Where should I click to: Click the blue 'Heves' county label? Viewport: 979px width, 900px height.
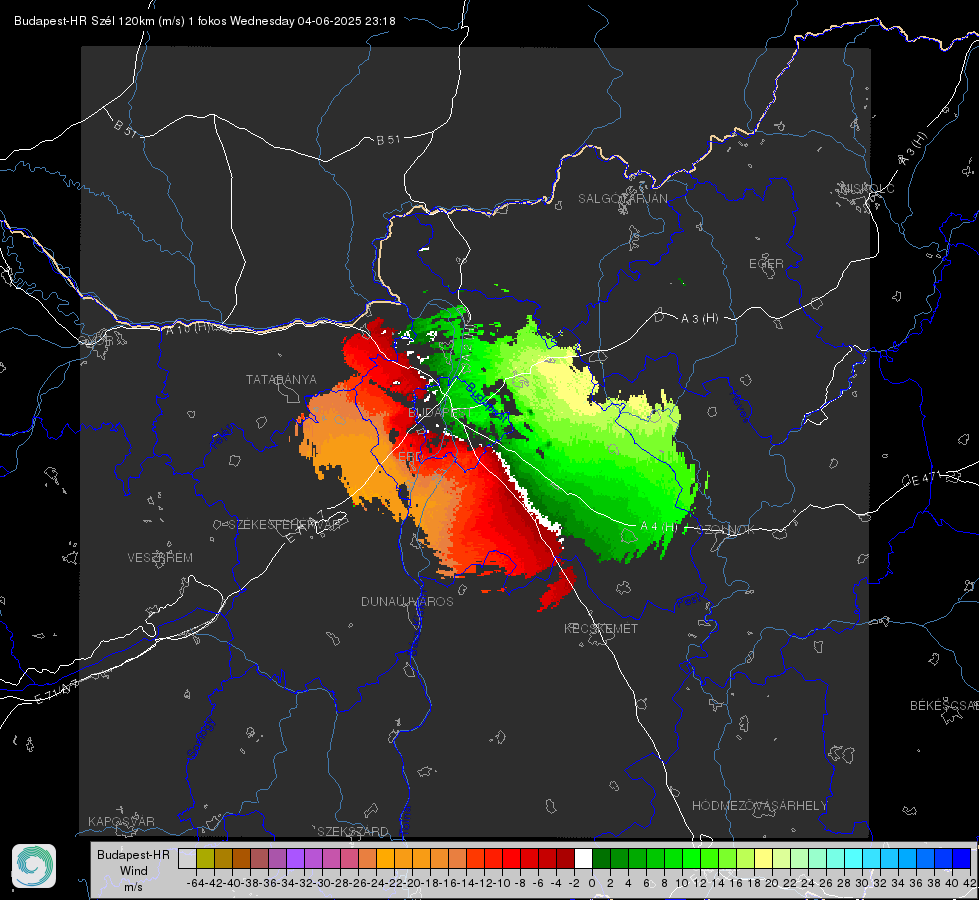tap(740, 407)
